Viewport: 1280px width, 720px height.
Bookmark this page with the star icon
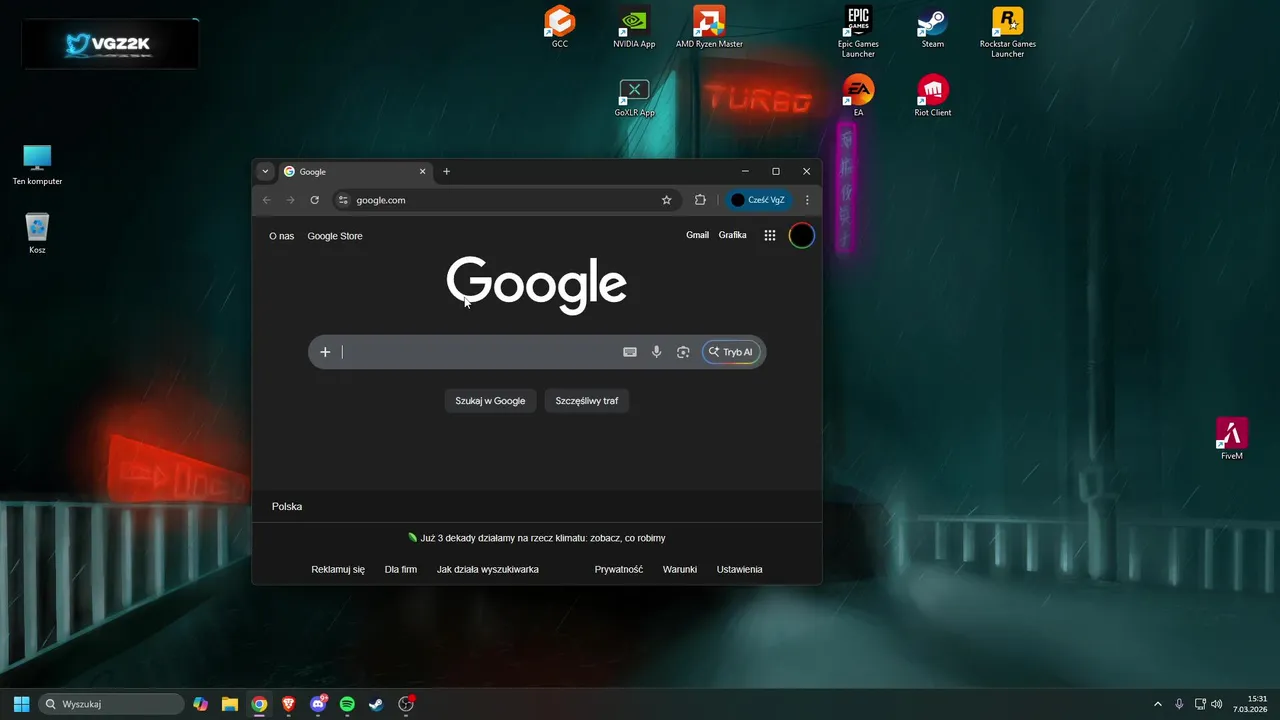667,200
